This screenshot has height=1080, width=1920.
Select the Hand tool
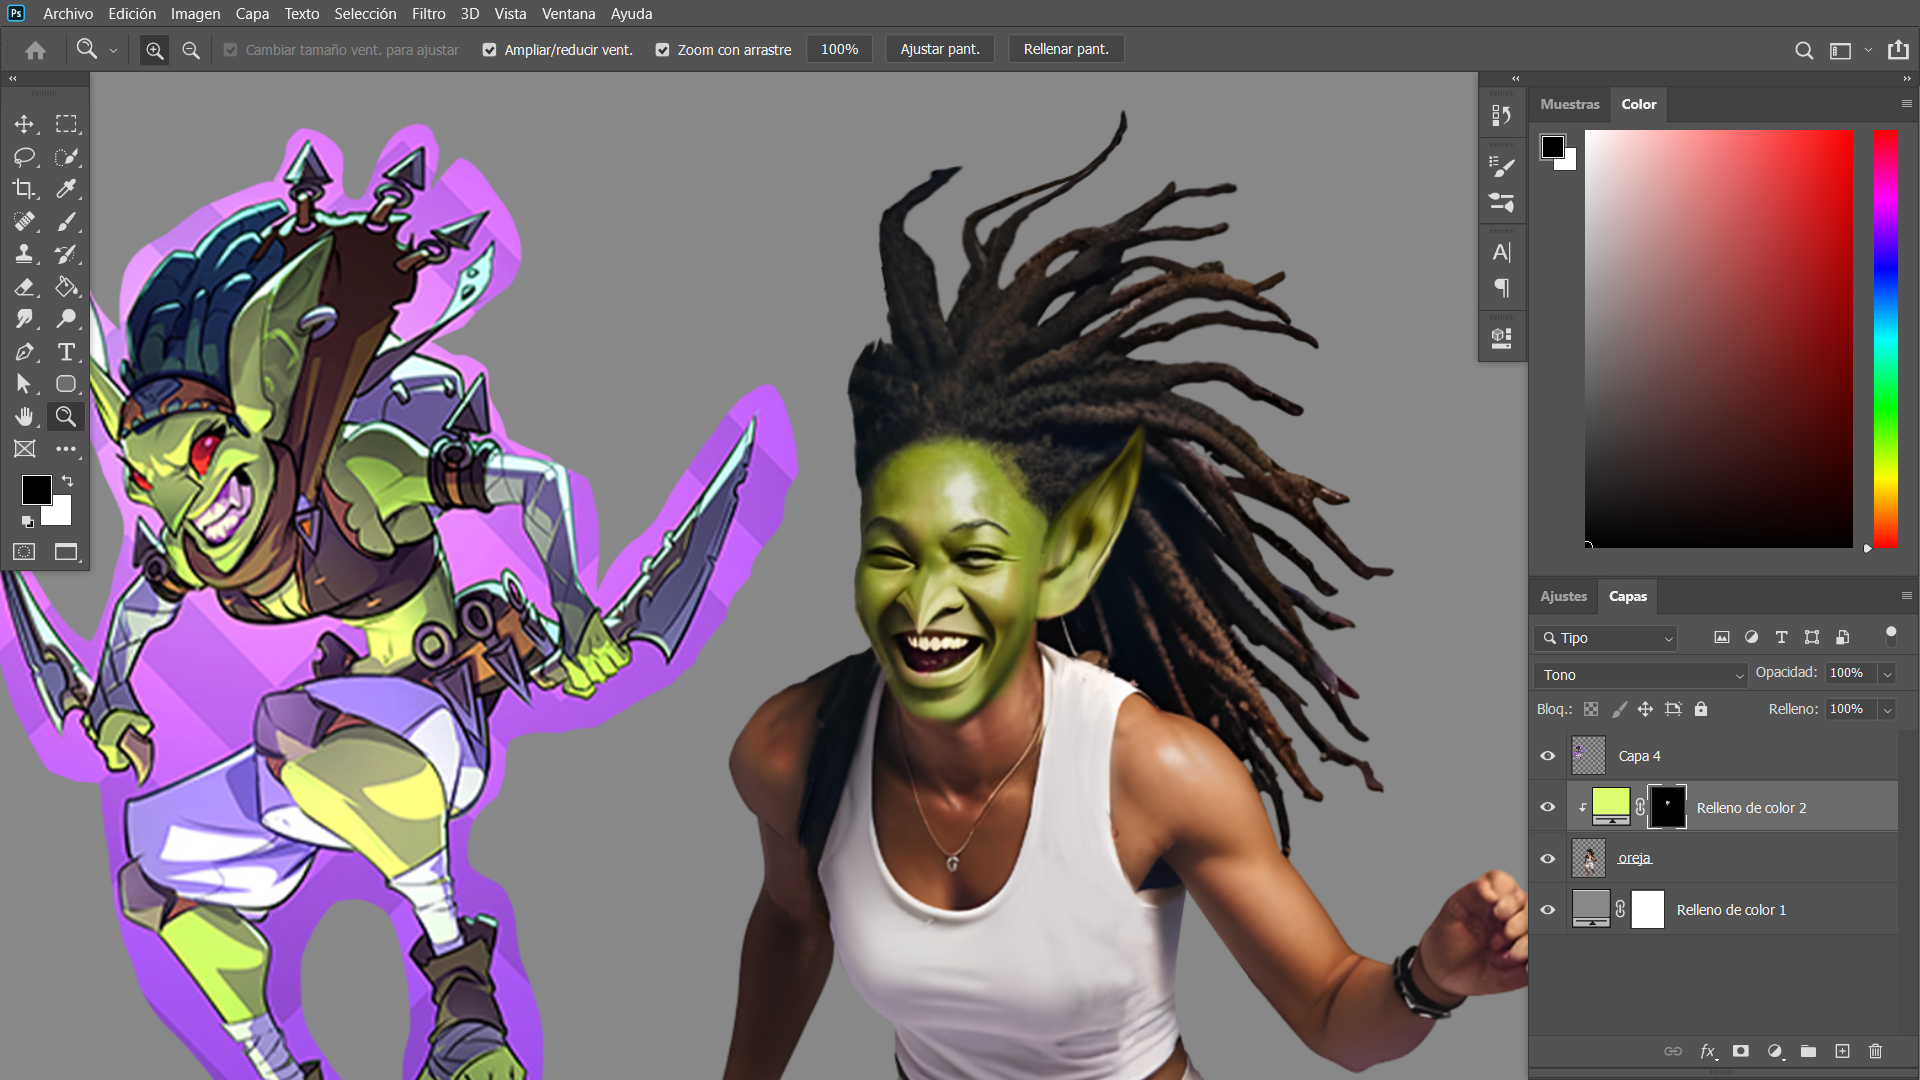(x=24, y=416)
